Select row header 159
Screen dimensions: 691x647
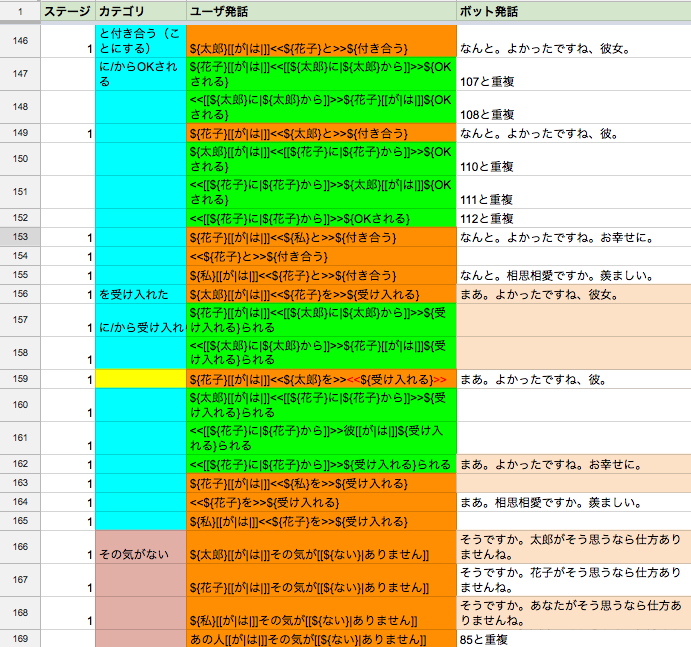20,379
